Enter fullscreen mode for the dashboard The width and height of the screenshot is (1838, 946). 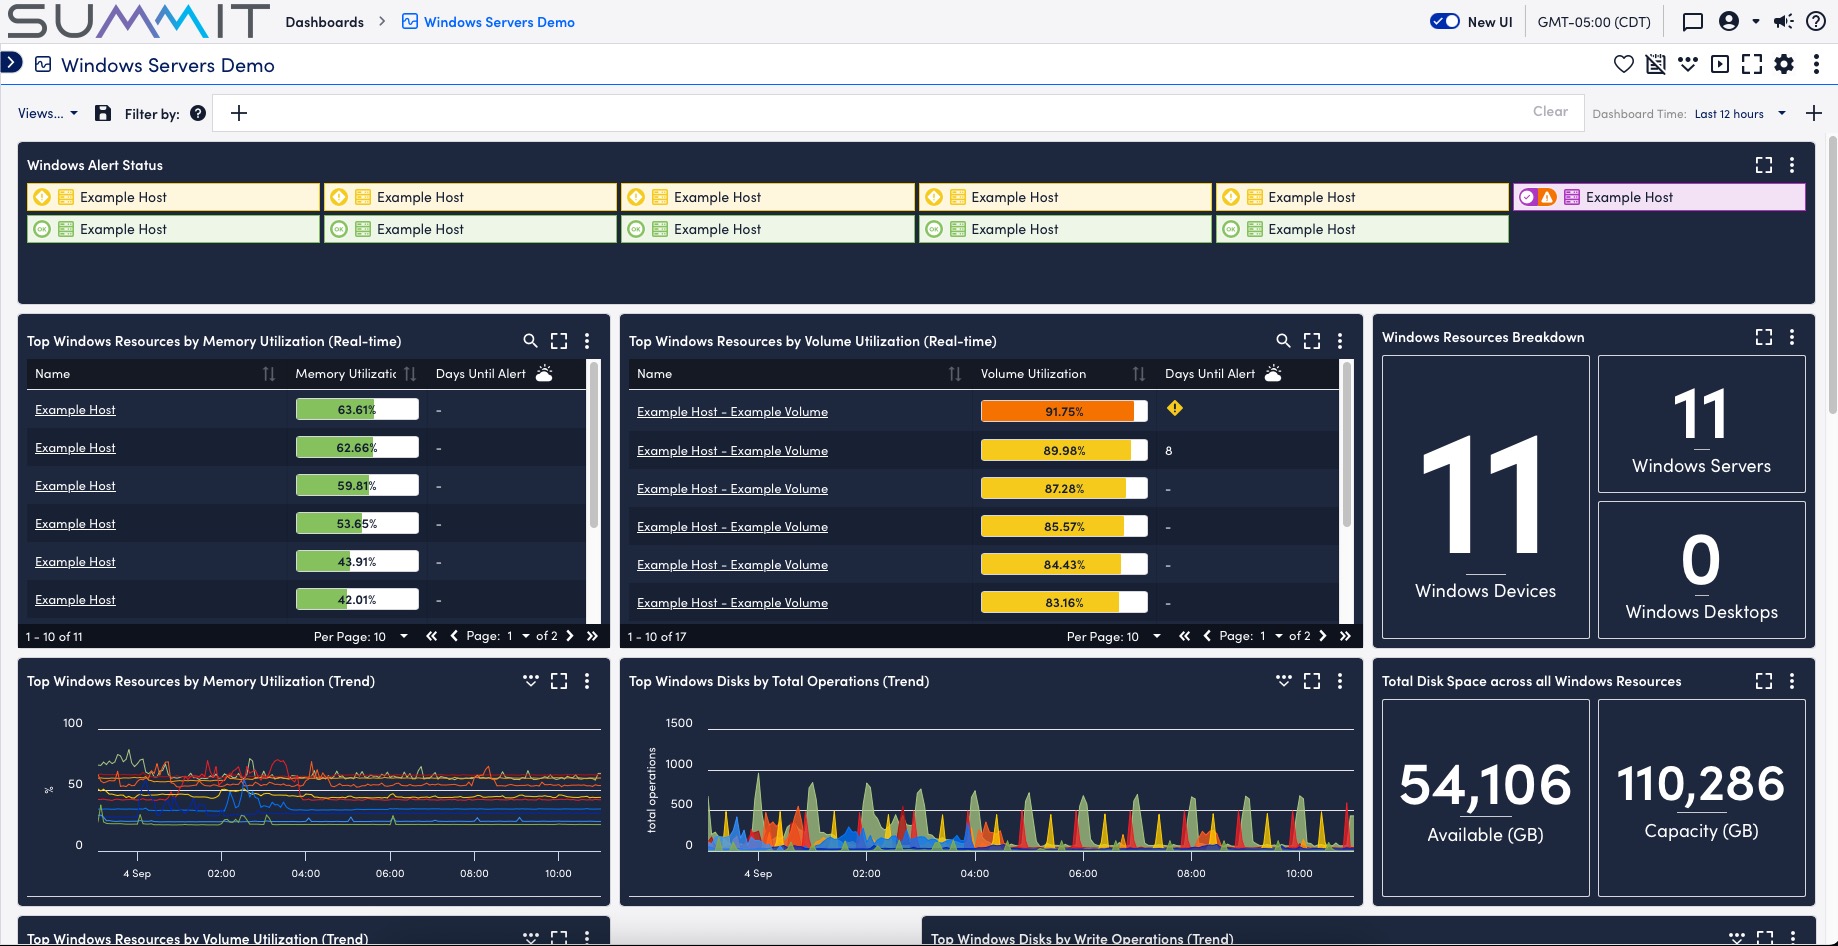[1752, 63]
